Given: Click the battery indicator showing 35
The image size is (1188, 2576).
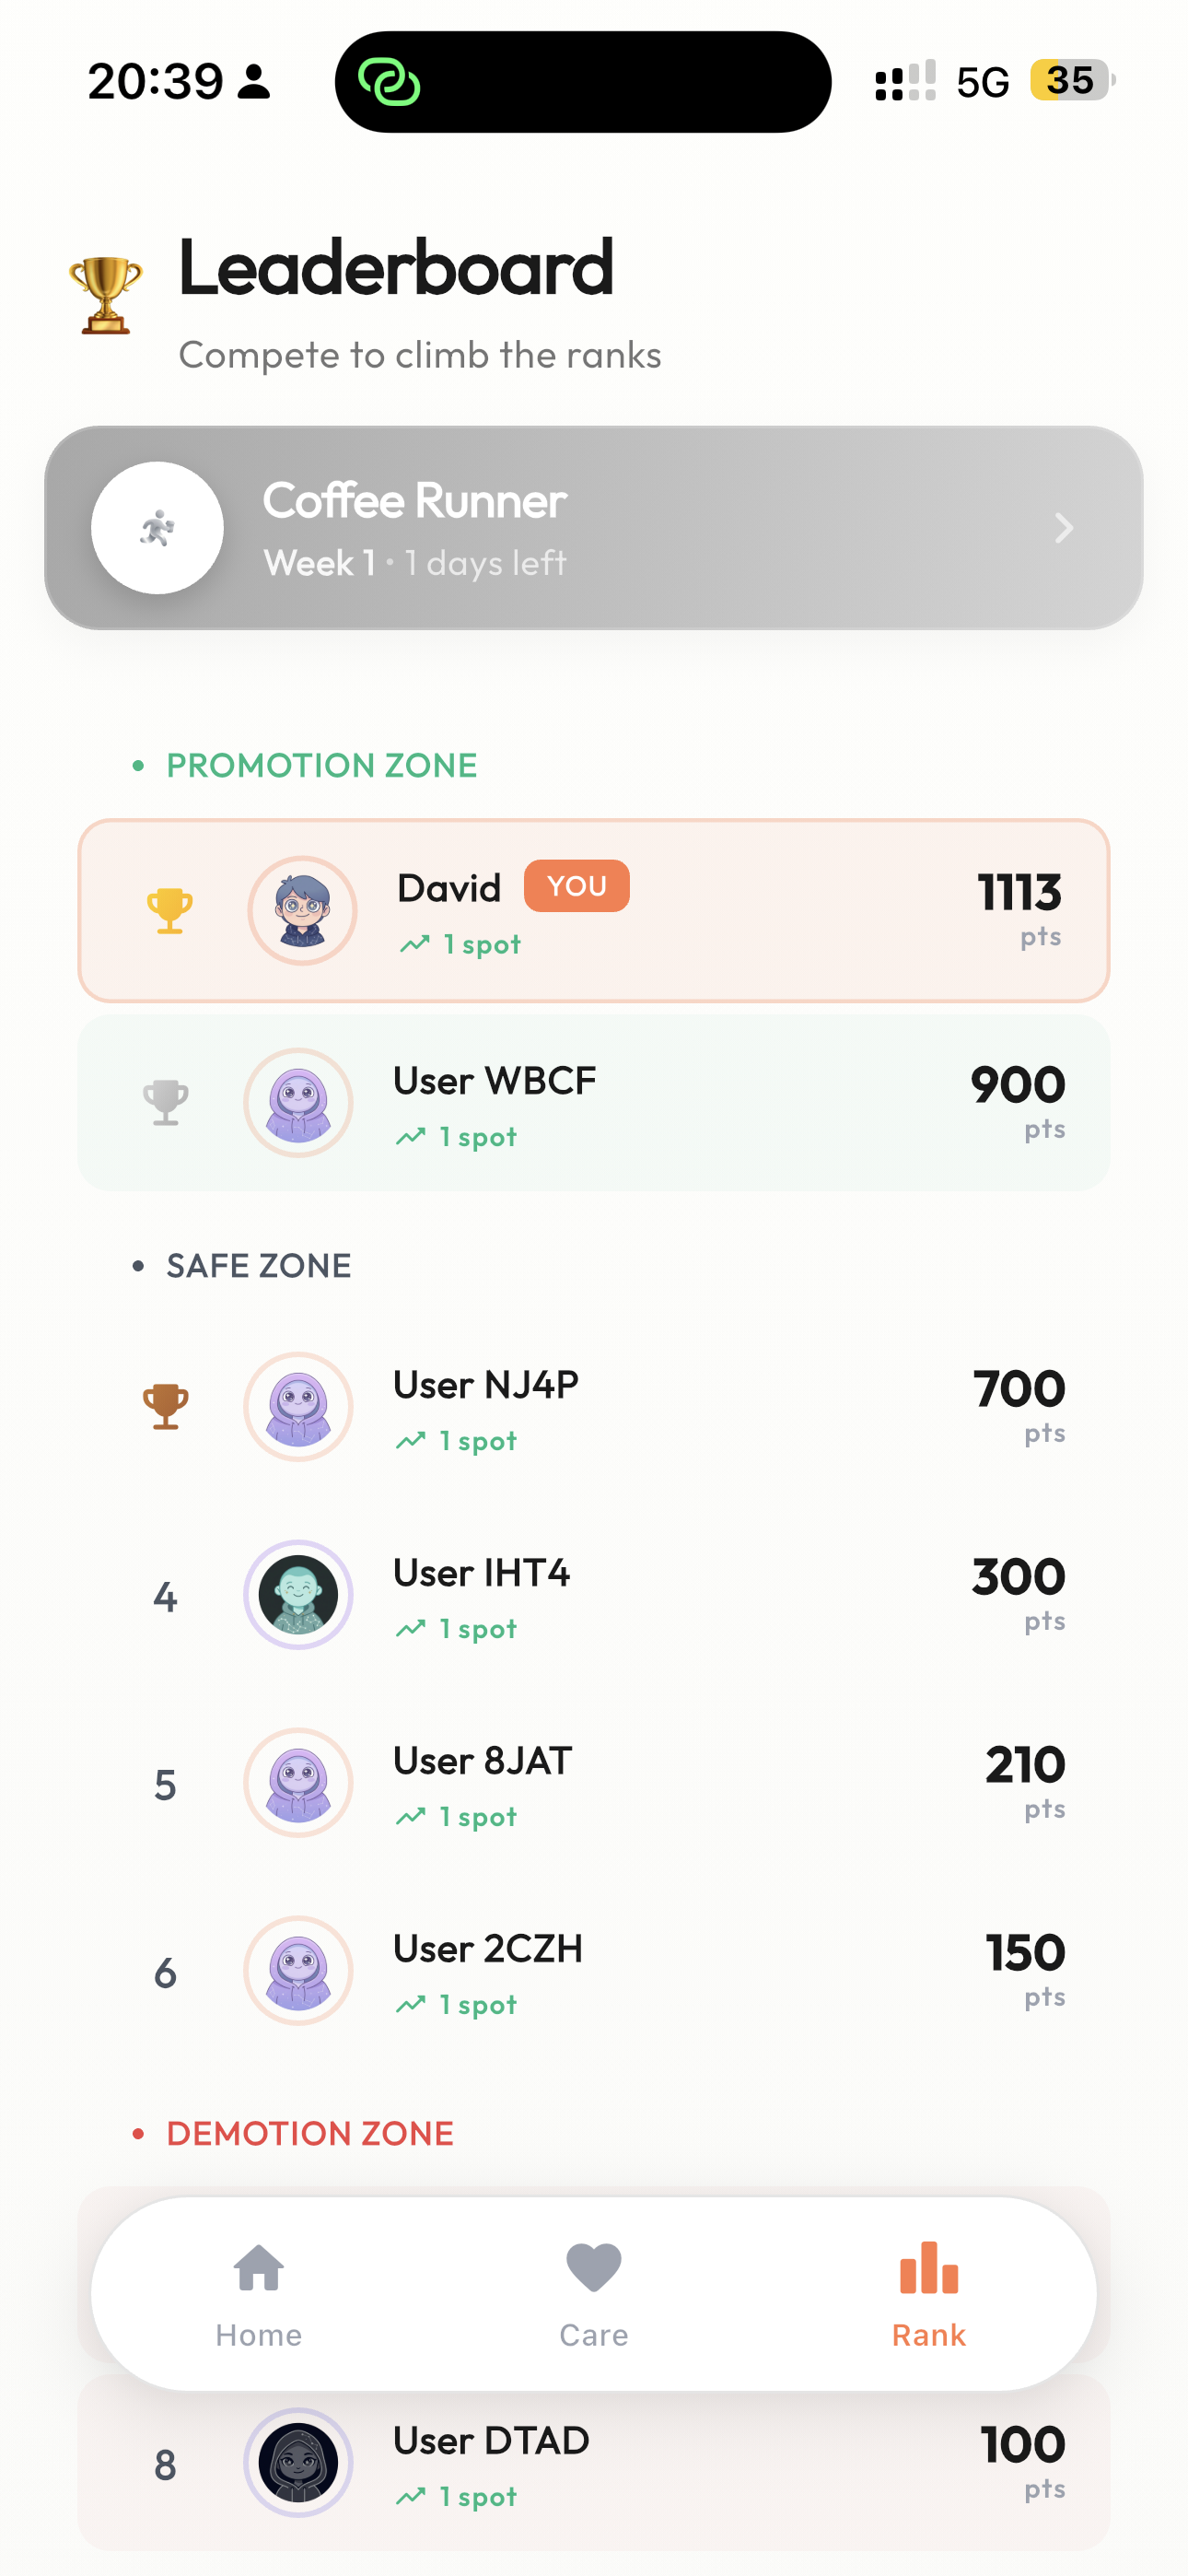Looking at the screenshot, I should (x=1068, y=80).
